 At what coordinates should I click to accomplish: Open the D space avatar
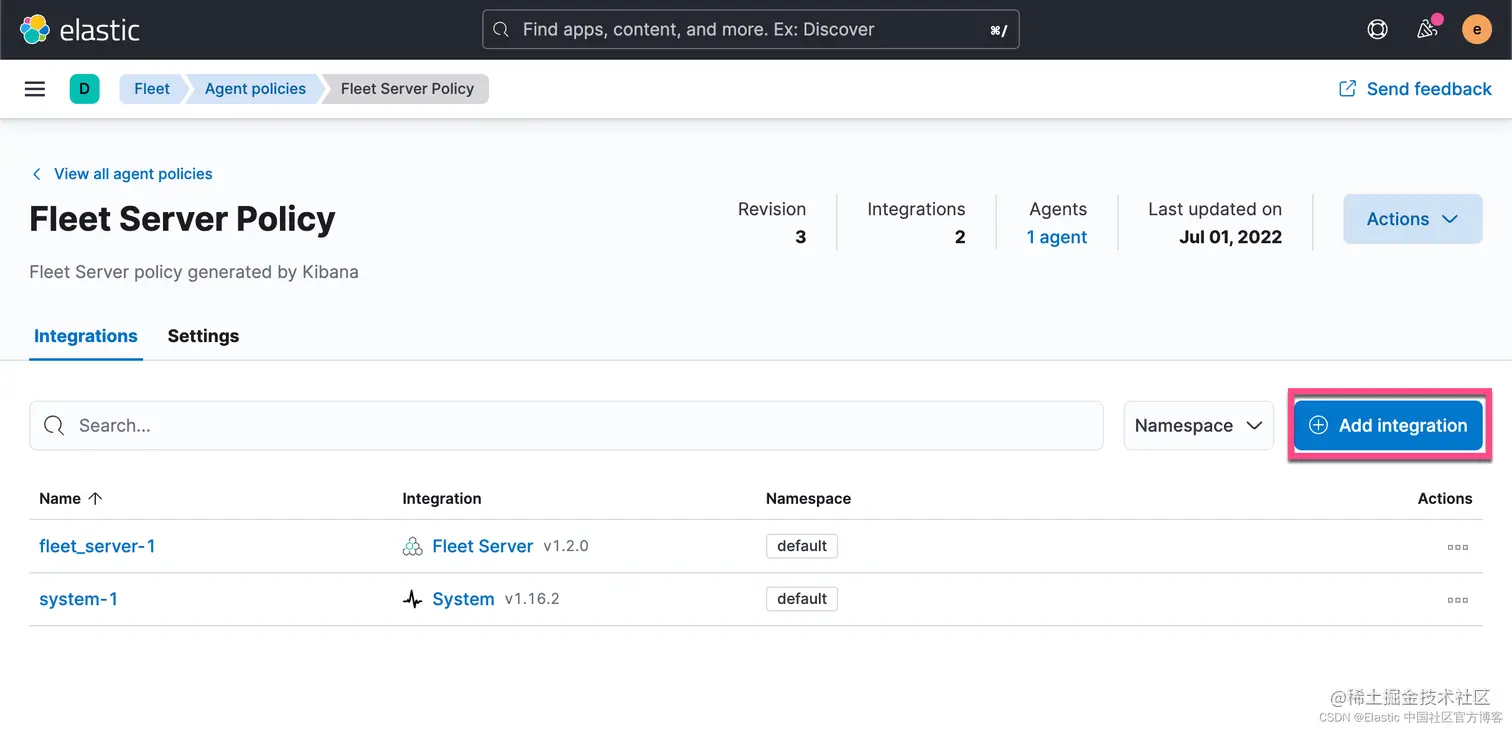click(x=84, y=89)
